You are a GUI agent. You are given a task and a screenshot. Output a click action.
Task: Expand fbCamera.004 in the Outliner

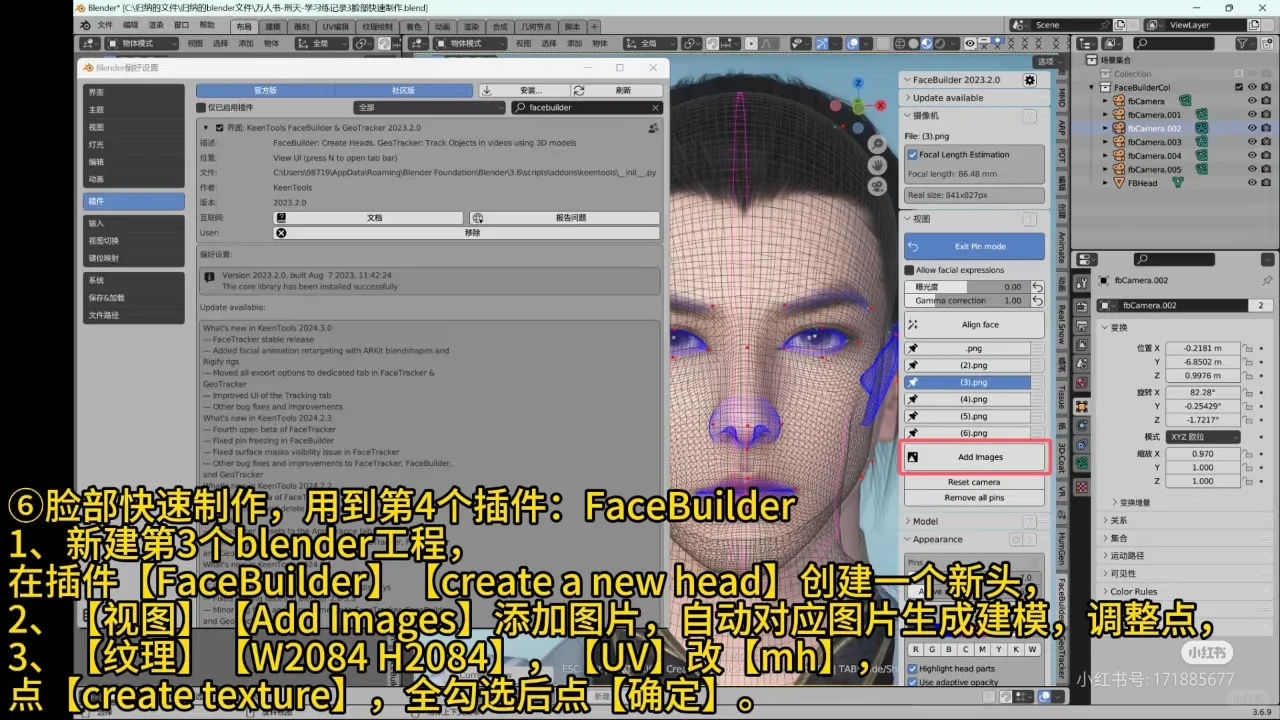pyautogui.click(x=1105, y=156)
